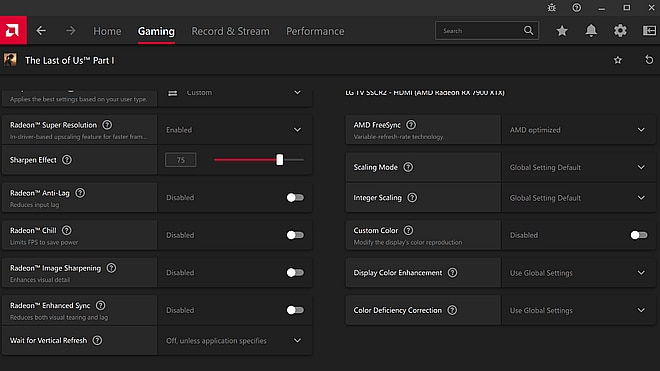Toggle the sidebar panel icon
The height and width of the screenshot is (371, 660).
tap(649, 30)
